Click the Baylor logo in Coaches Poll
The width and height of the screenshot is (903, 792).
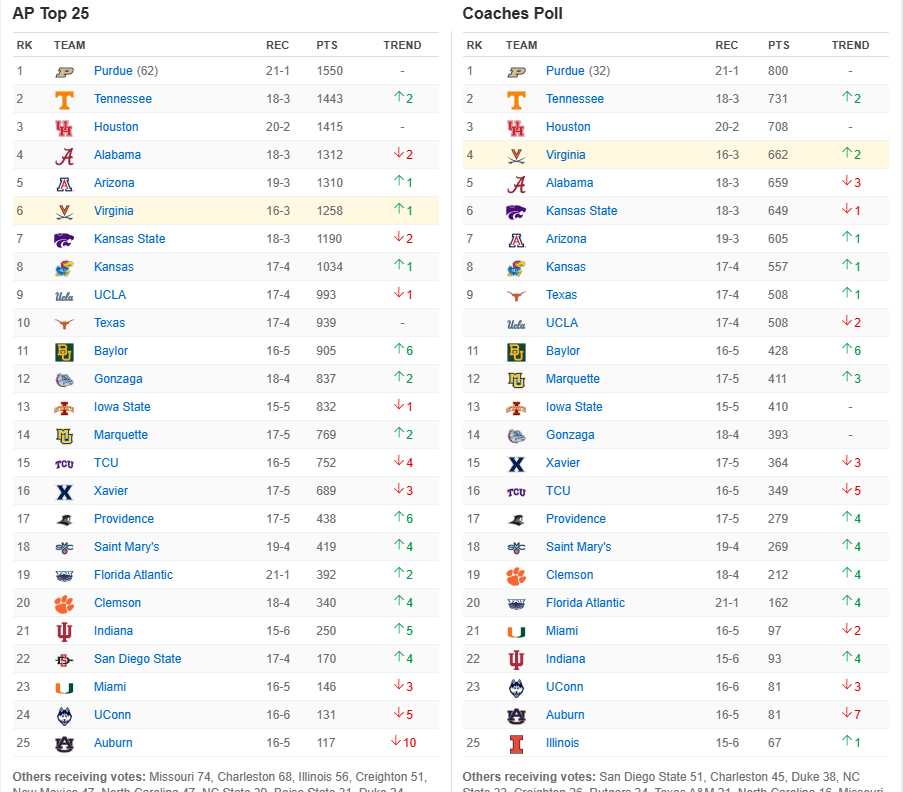(x=516, y=351)
